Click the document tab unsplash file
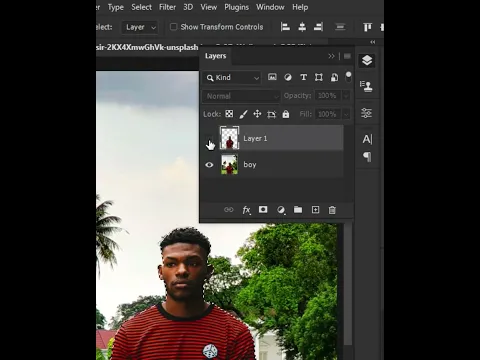This screenshot has height=360, width=480. tap(147, 47)
